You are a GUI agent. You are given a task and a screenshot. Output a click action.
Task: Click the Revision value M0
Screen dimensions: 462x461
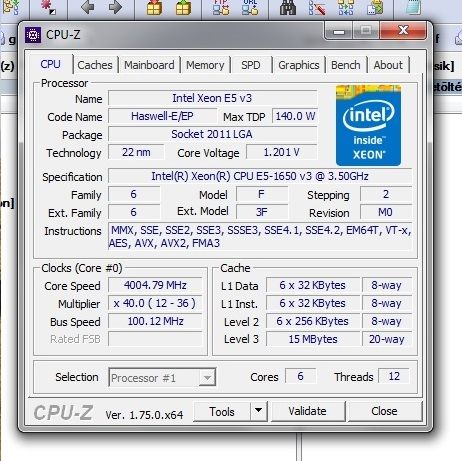point(386,212)
